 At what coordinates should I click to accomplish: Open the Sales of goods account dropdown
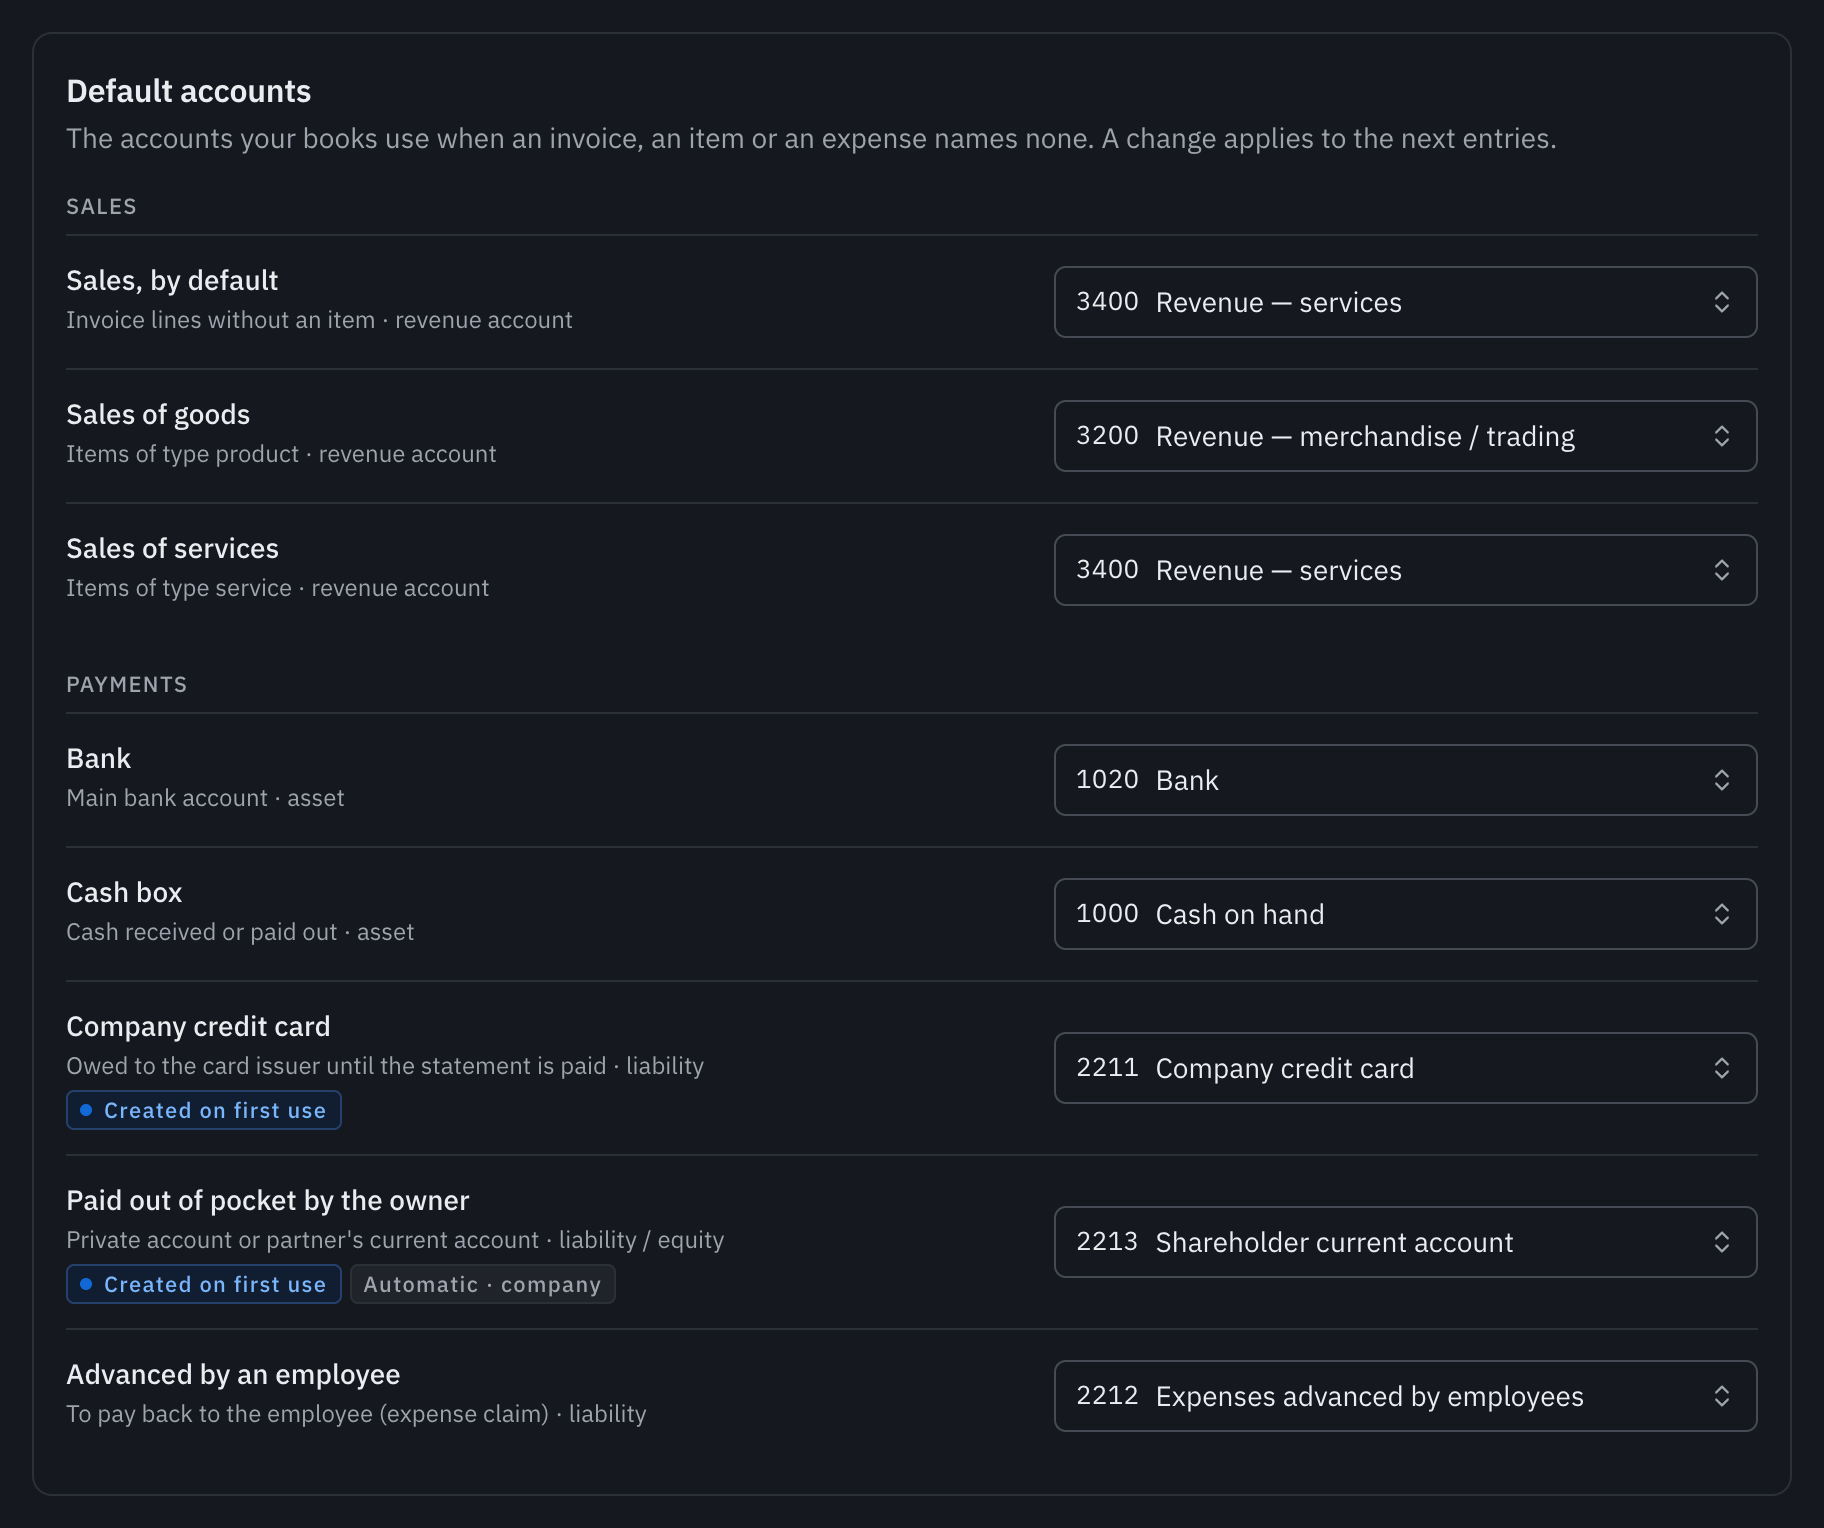pyautogui.click(x=1405, y=436)
